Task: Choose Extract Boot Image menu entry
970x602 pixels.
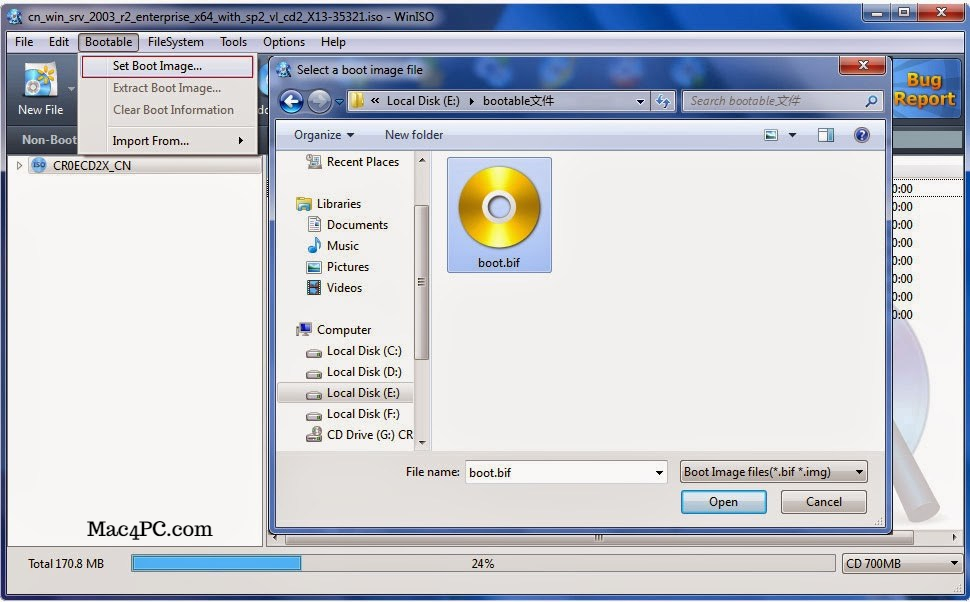Action: 167,88
